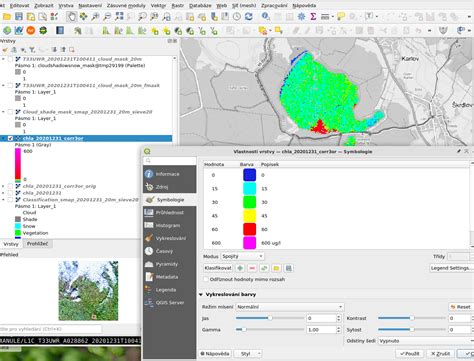
Task: Click the Gamma slider handle
Action: pos(244,330)
